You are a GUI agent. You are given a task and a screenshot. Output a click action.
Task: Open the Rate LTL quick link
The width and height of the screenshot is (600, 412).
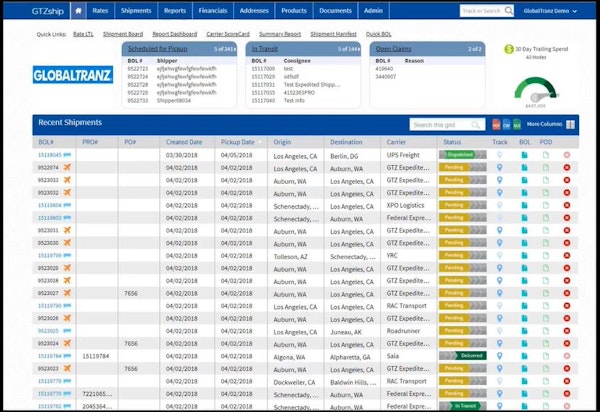pos(83,34)
